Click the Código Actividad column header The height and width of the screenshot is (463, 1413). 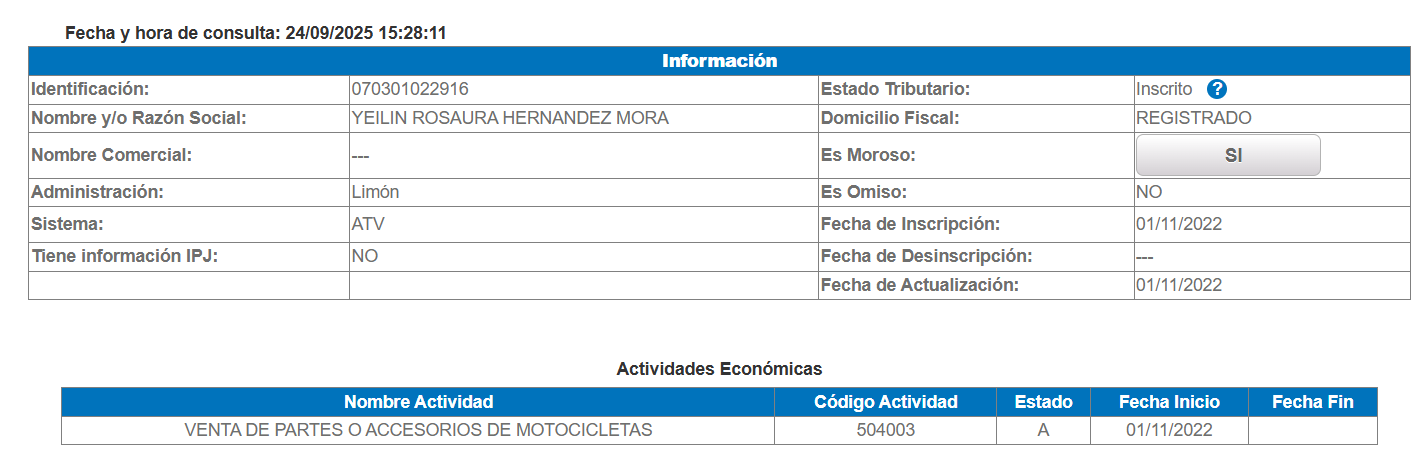click(885, 402)
